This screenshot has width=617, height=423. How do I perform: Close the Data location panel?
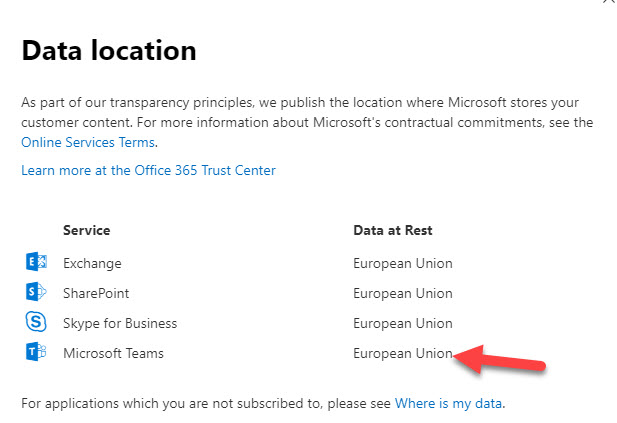609,2
